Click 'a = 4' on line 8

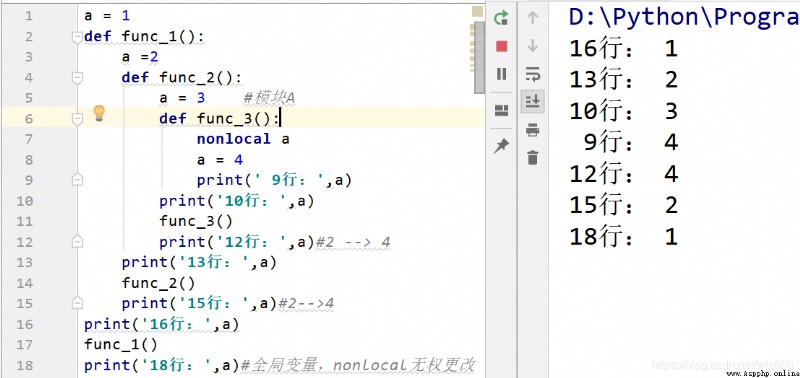click(220, 160)
